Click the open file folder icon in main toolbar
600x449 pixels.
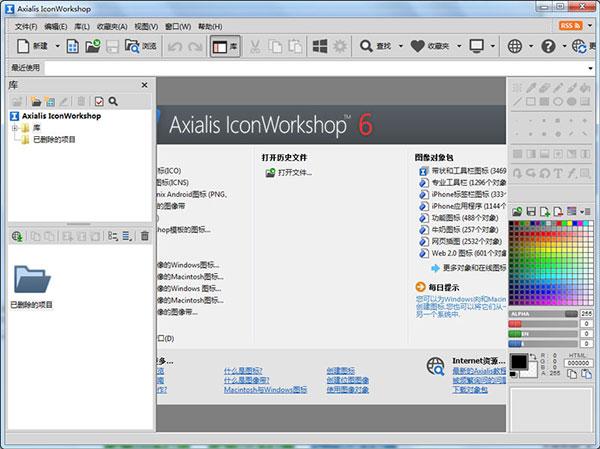[x=93, y=46]
